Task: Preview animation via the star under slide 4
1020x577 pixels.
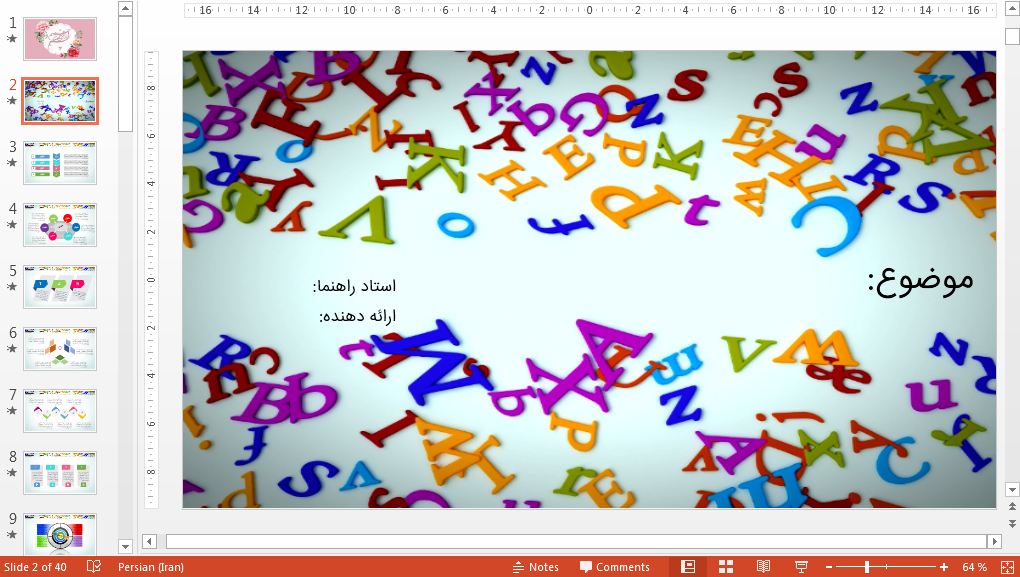Action: [x=10, y=232]
